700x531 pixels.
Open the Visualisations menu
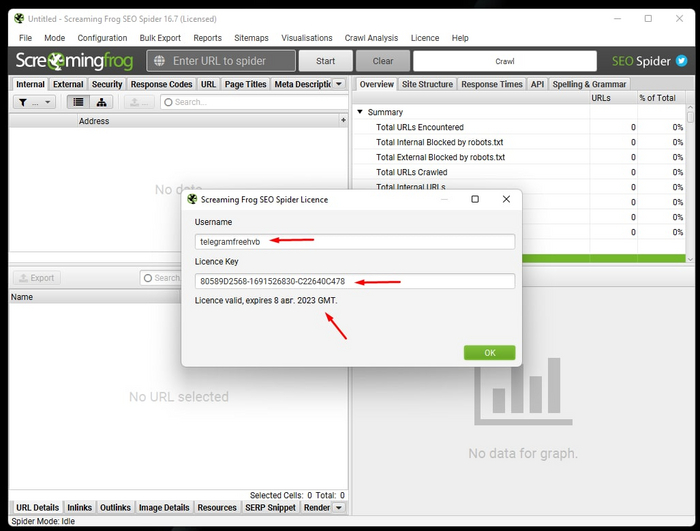point(307,38)
